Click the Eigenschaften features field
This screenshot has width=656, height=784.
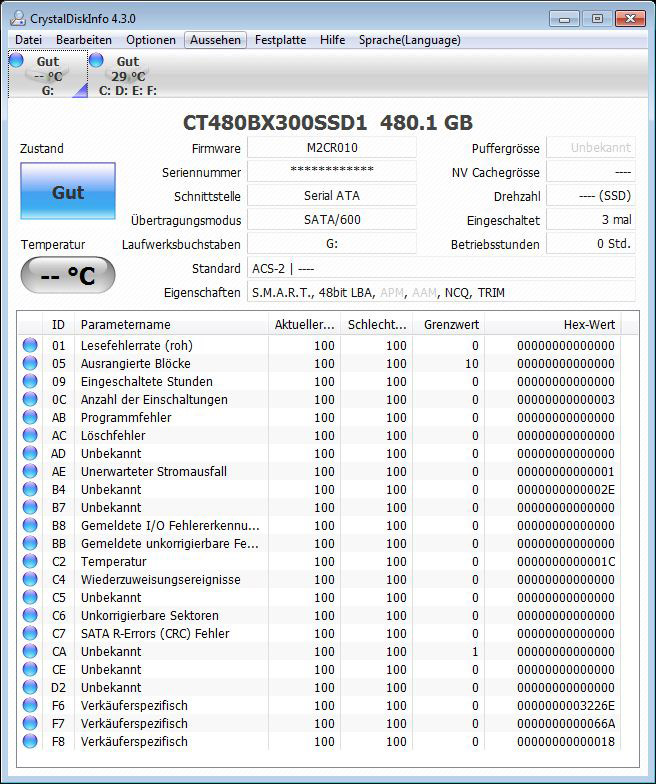pos(442,292)
